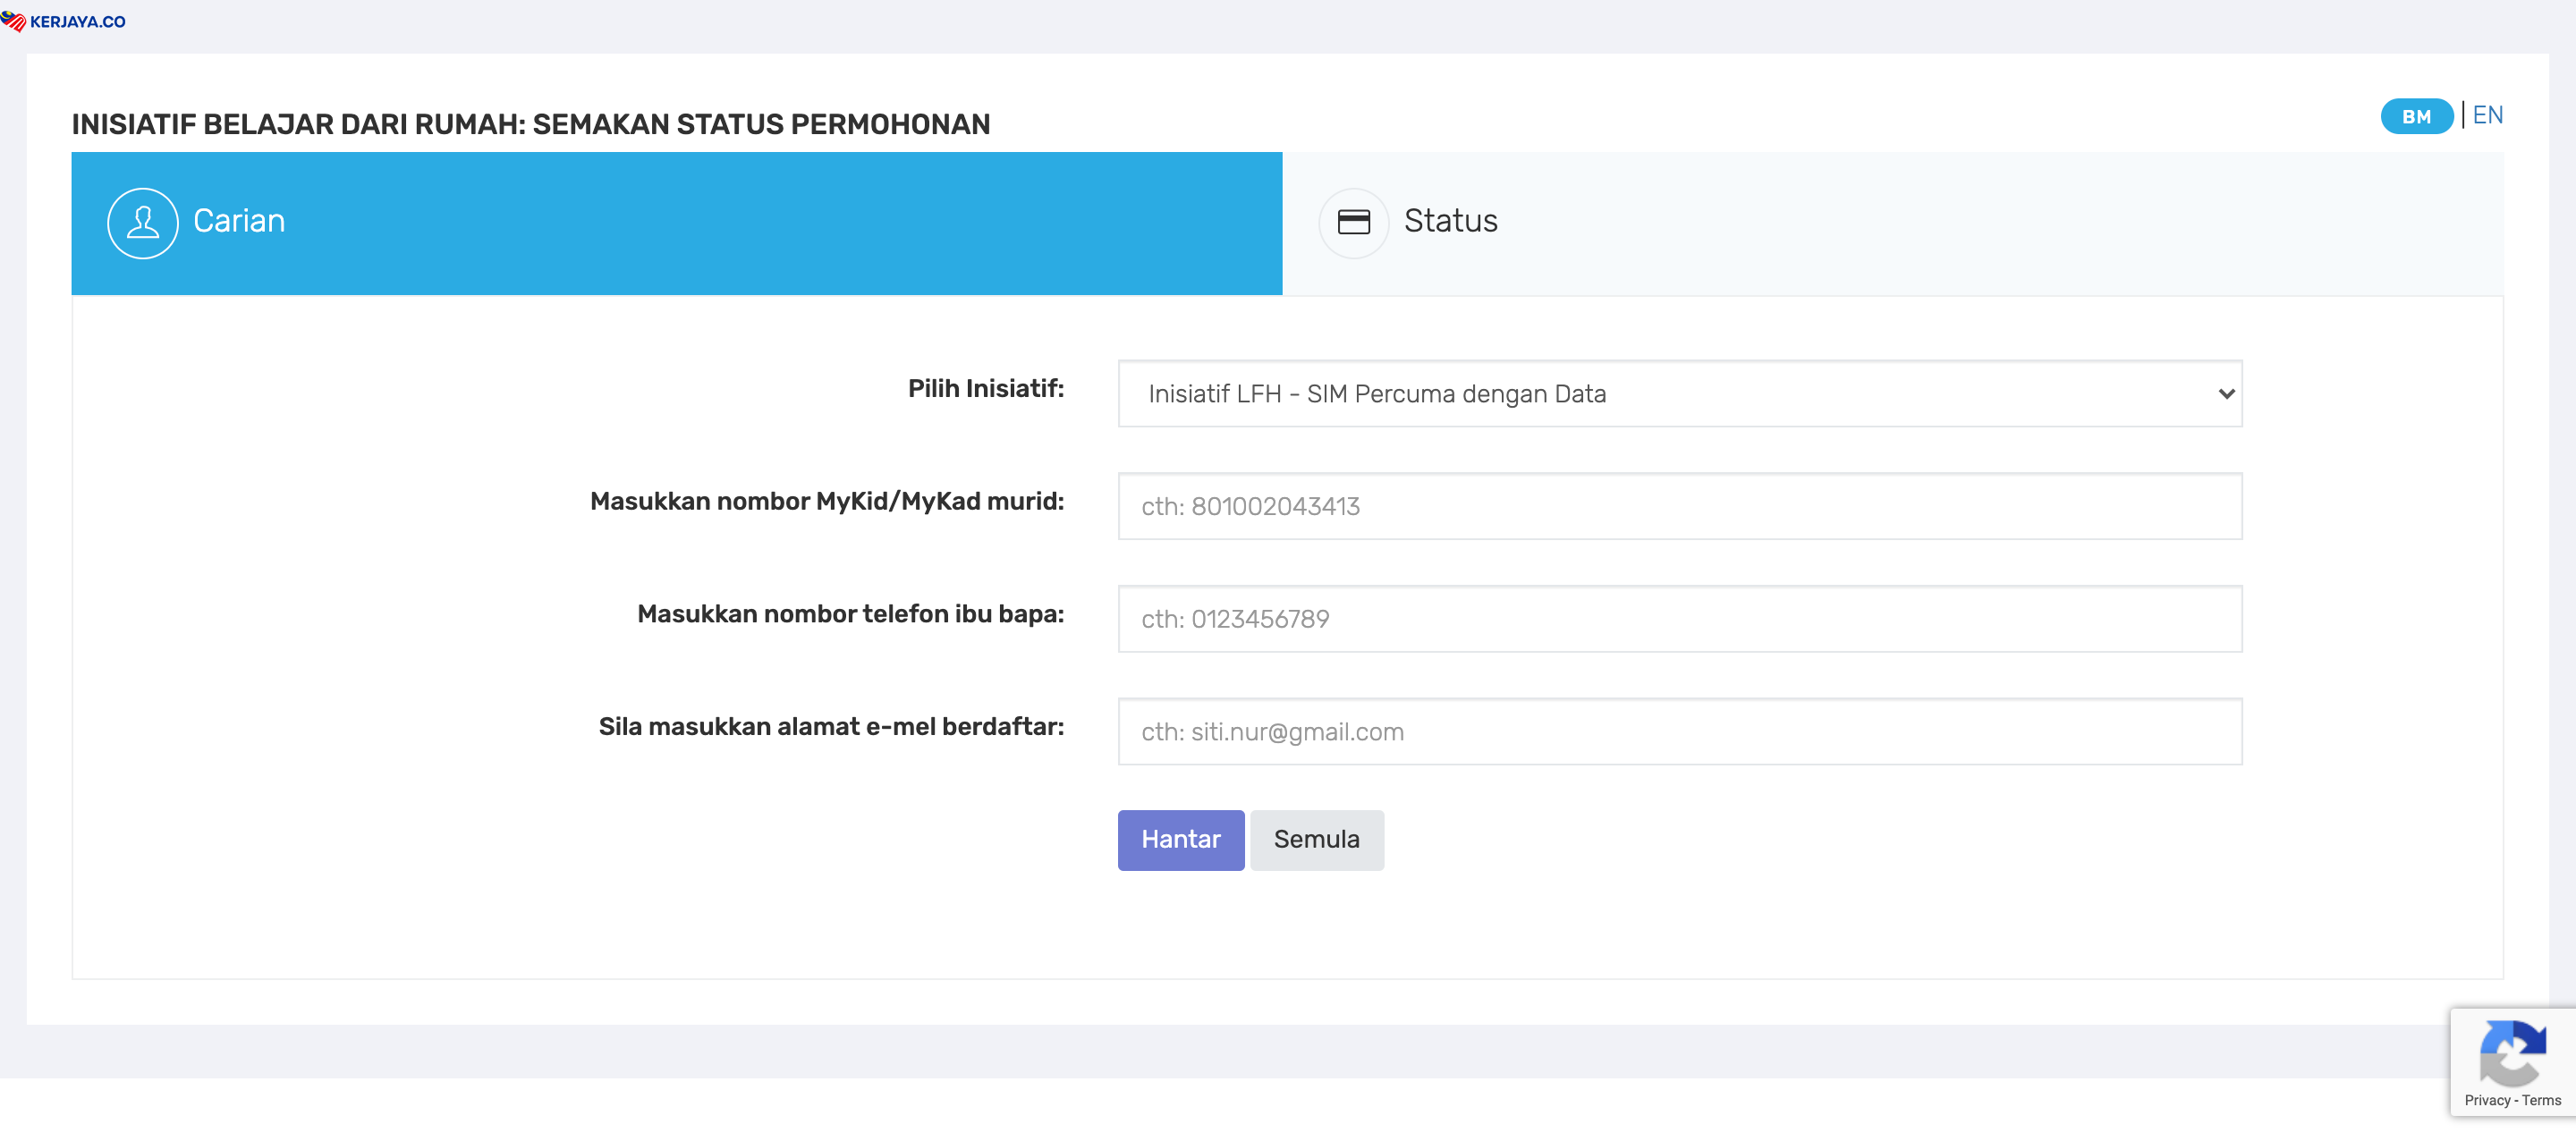Screen dimensions: 2576x1141
Task: Focus the MyKid/MyKad number field
Action: 1679,507
